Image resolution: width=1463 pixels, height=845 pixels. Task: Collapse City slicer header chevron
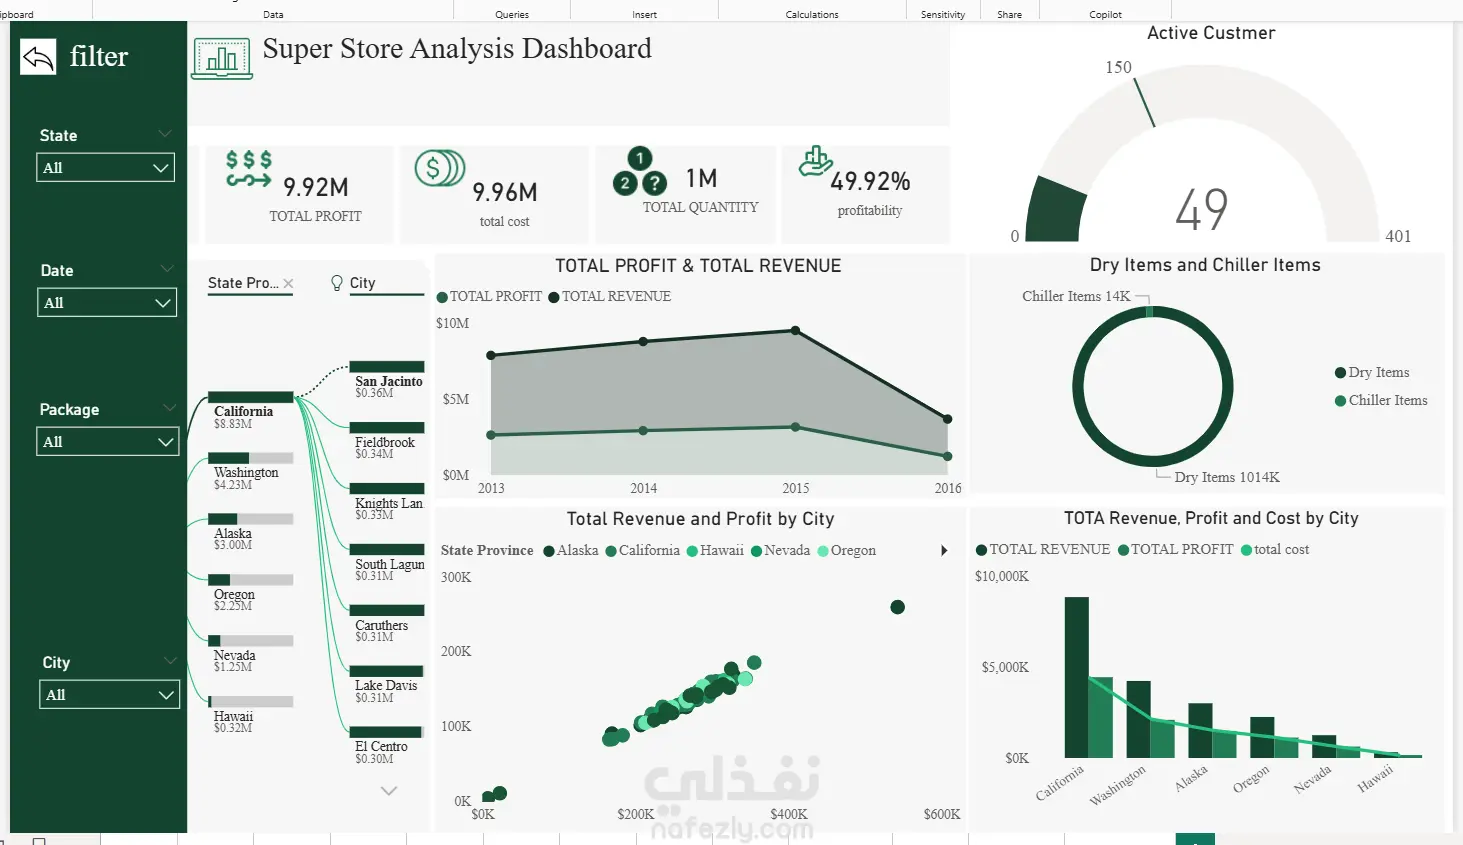point(170,661)
